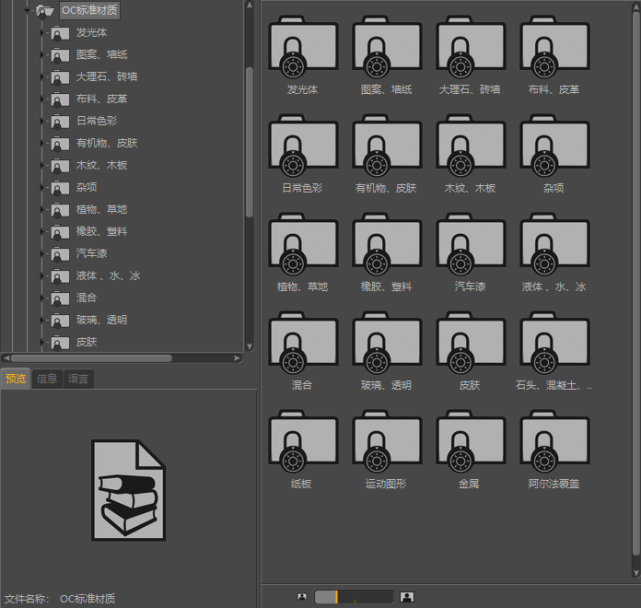The height and width of the screenshot is (608, 641).
Task: Open the 纸板 folder icon
Action: pyautogui.click(x=303, y=441)
